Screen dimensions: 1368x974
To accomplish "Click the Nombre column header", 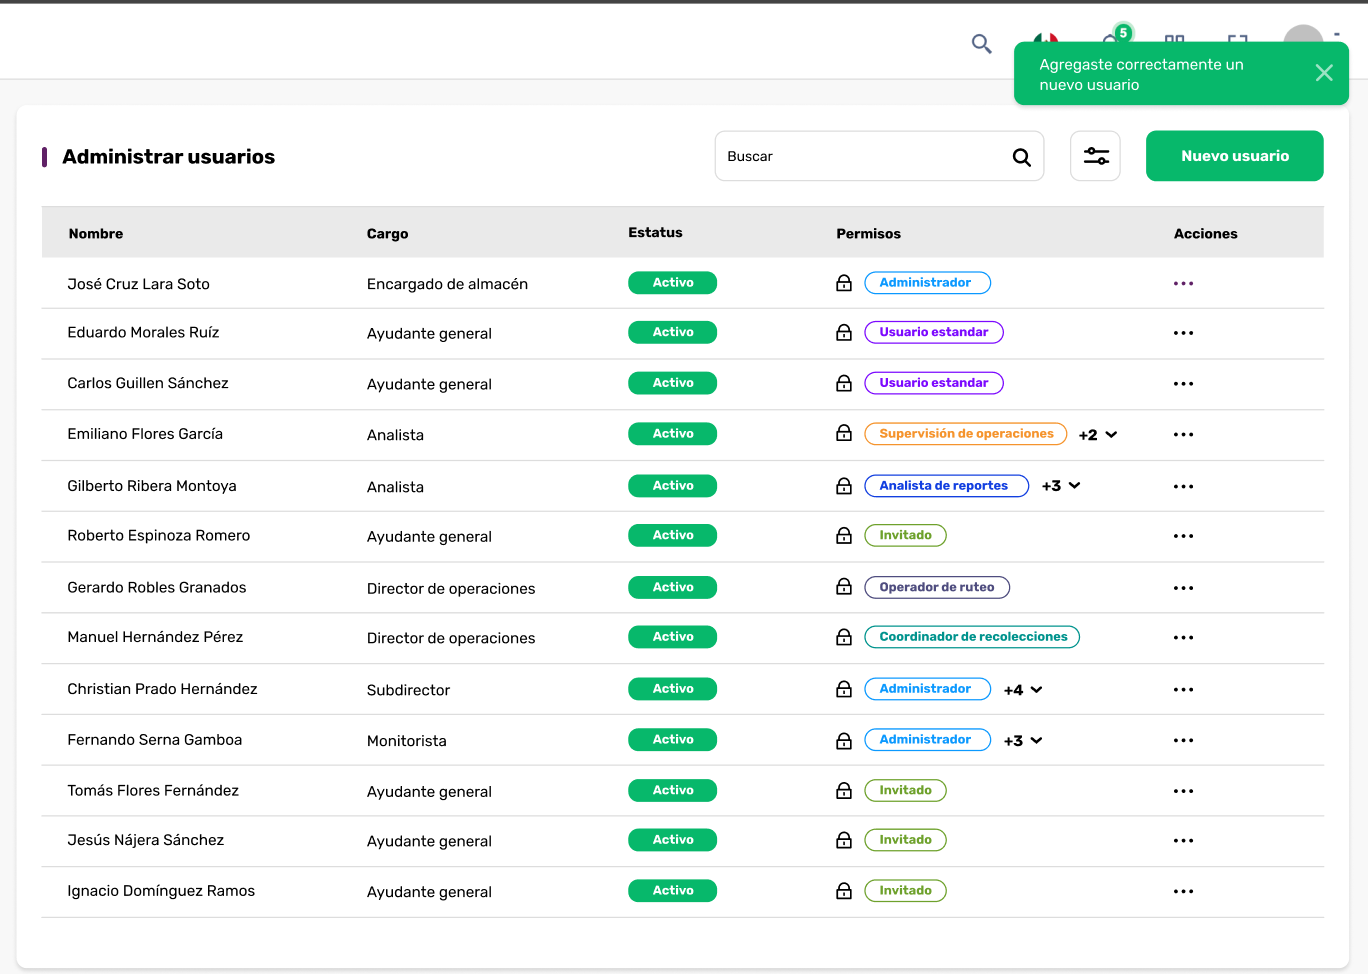I will [96, 234].
